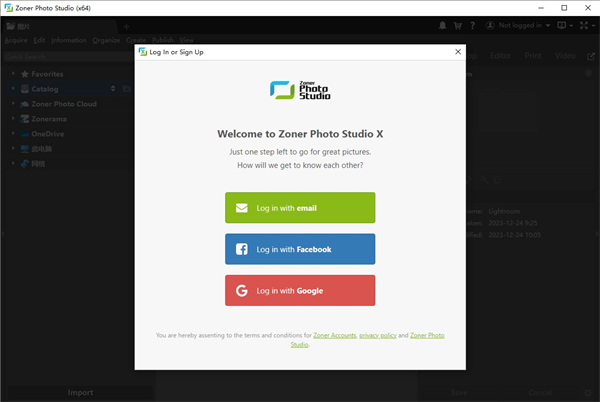Click the Facebook logo icon

pos(241,249)
